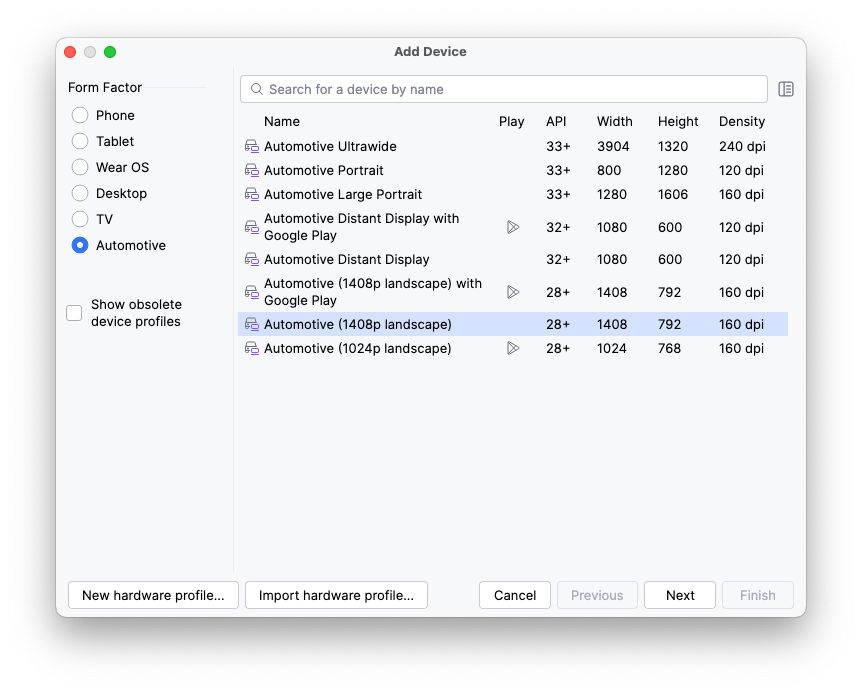Click the Automotive Large Portrait device icon
The width and height of the screenshot is (862, 691).
(251, 195)
